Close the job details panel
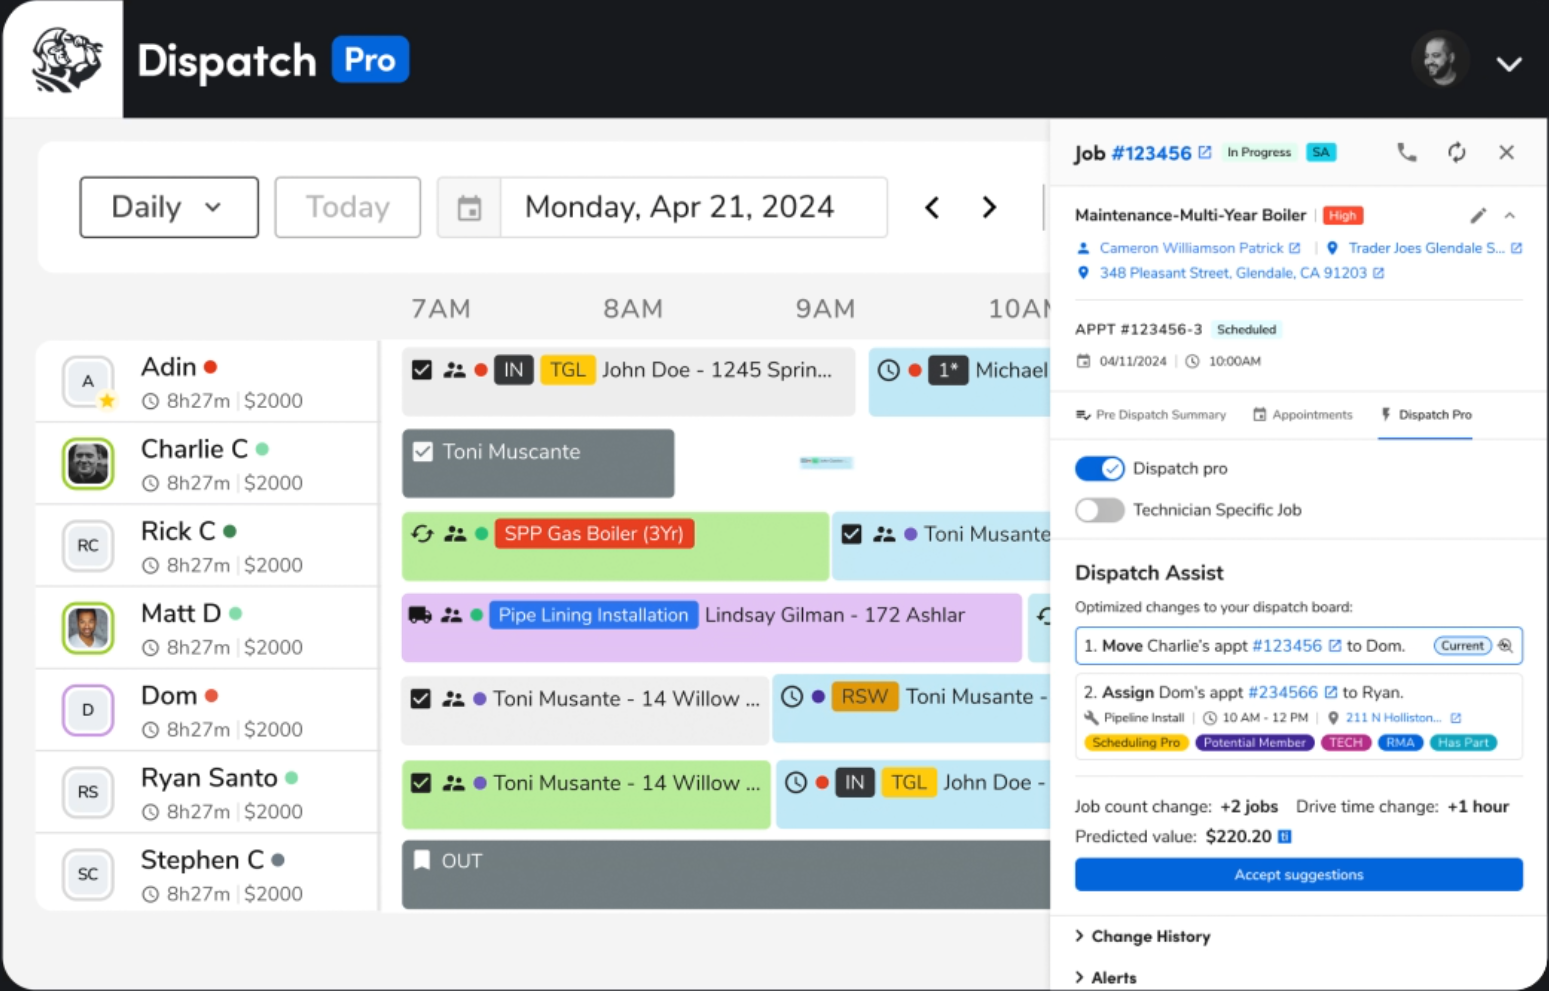Screen dimensions: 1549x991 1506,152
